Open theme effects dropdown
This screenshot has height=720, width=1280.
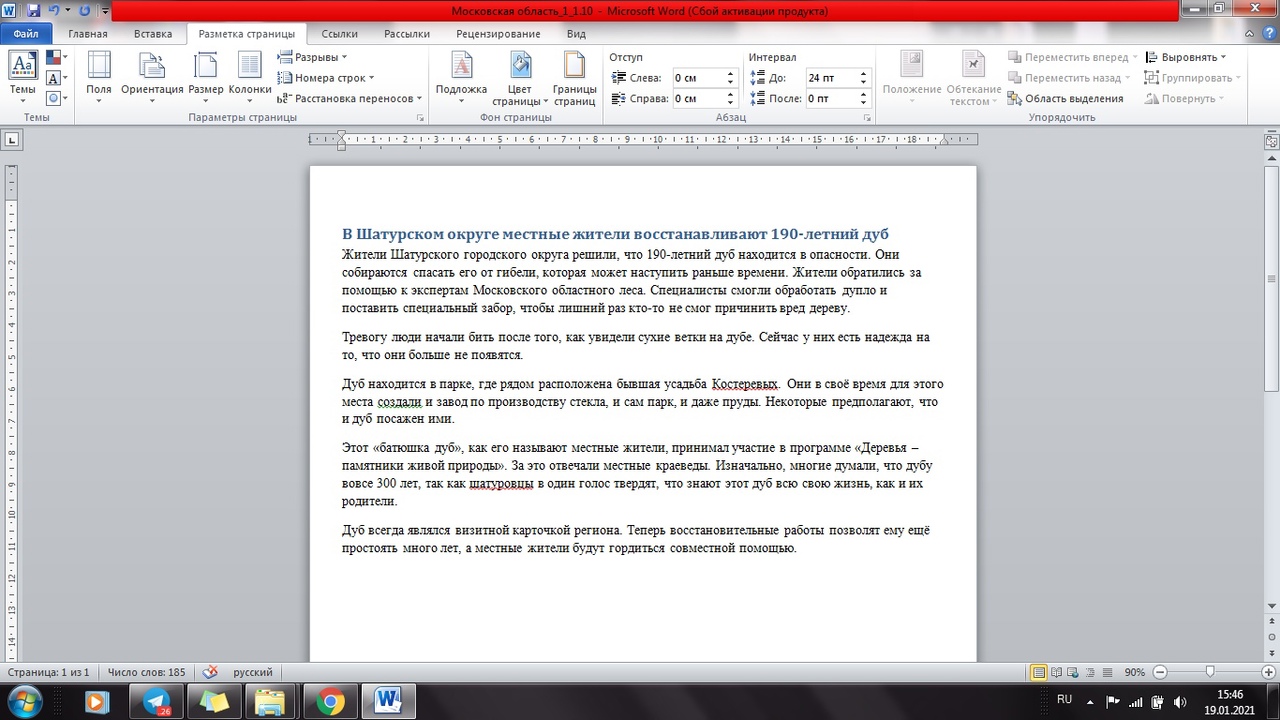(57, 98)
